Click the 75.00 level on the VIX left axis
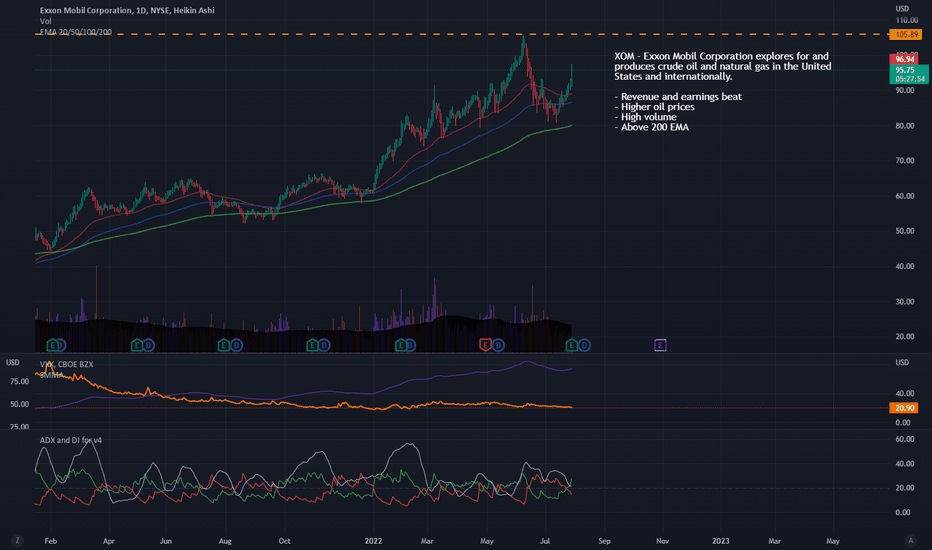The width and height of the screenshot is (932, 550). click(x=20, y=382)
